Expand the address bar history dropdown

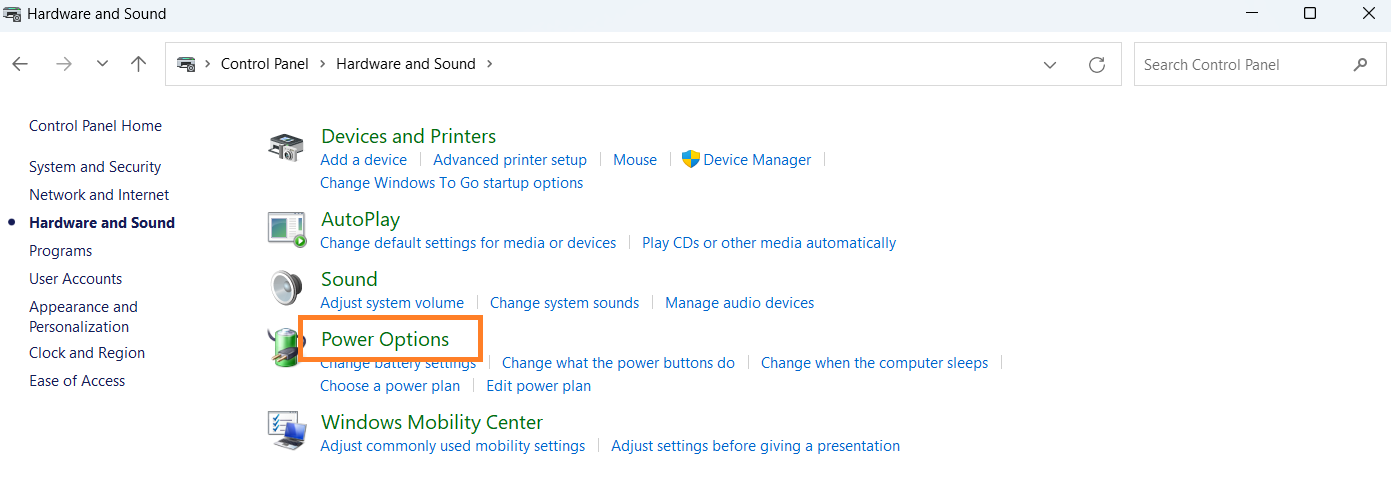tap(1050, 64)
